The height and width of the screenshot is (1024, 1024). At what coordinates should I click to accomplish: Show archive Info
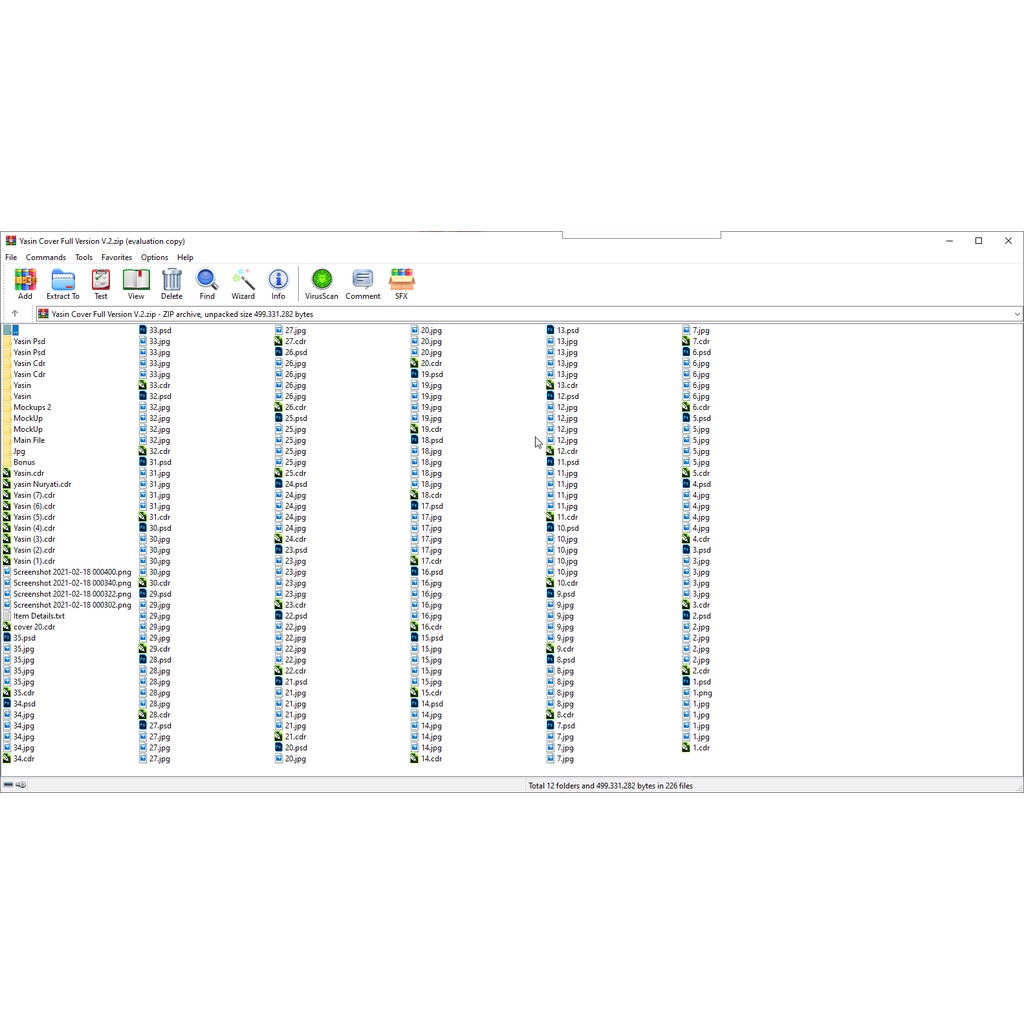(x=278, y=284)
